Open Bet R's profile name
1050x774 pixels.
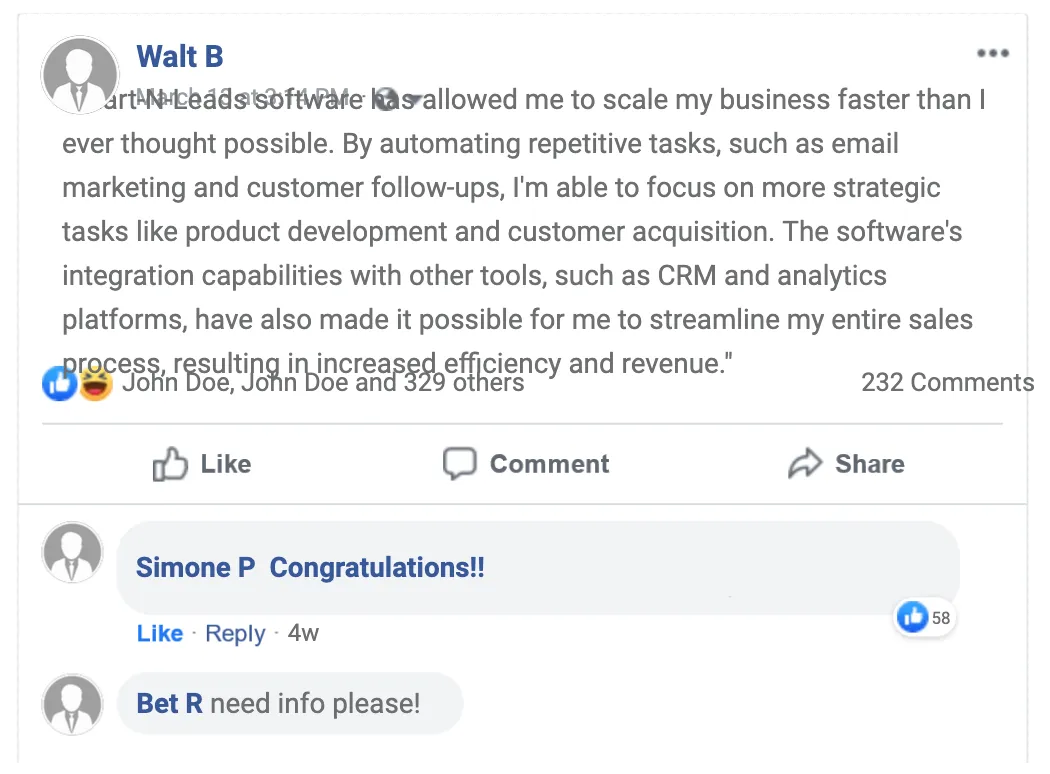[x=169, y=704]
